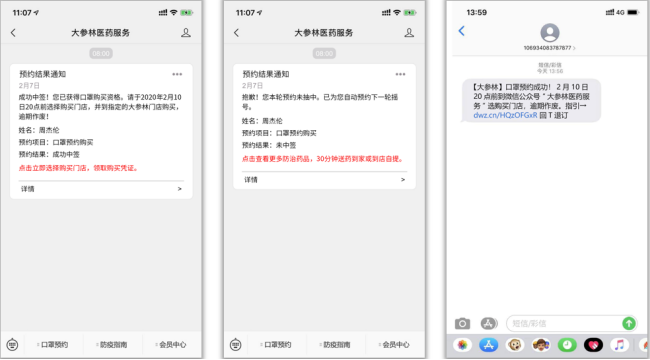
Task: Tap 大参林医药服务 title in left phone
Action: point(100,33)
